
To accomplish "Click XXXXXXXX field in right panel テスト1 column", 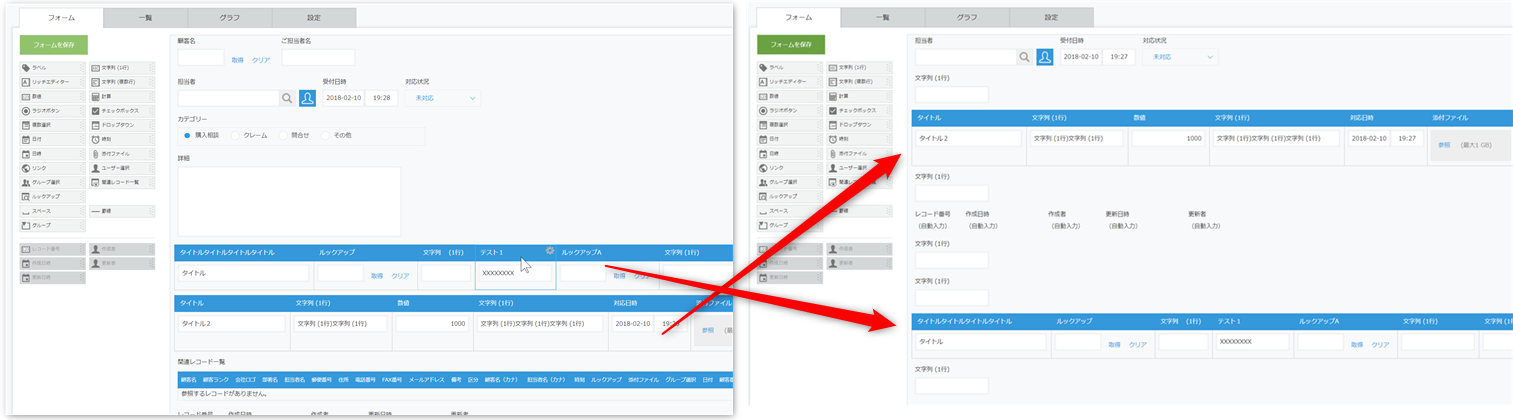I will click(1251, 342).
